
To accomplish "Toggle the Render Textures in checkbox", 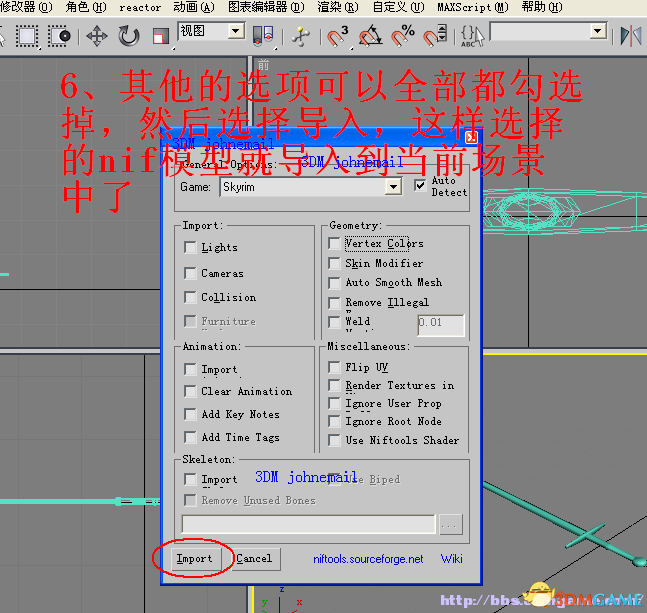I will point(334,385).
